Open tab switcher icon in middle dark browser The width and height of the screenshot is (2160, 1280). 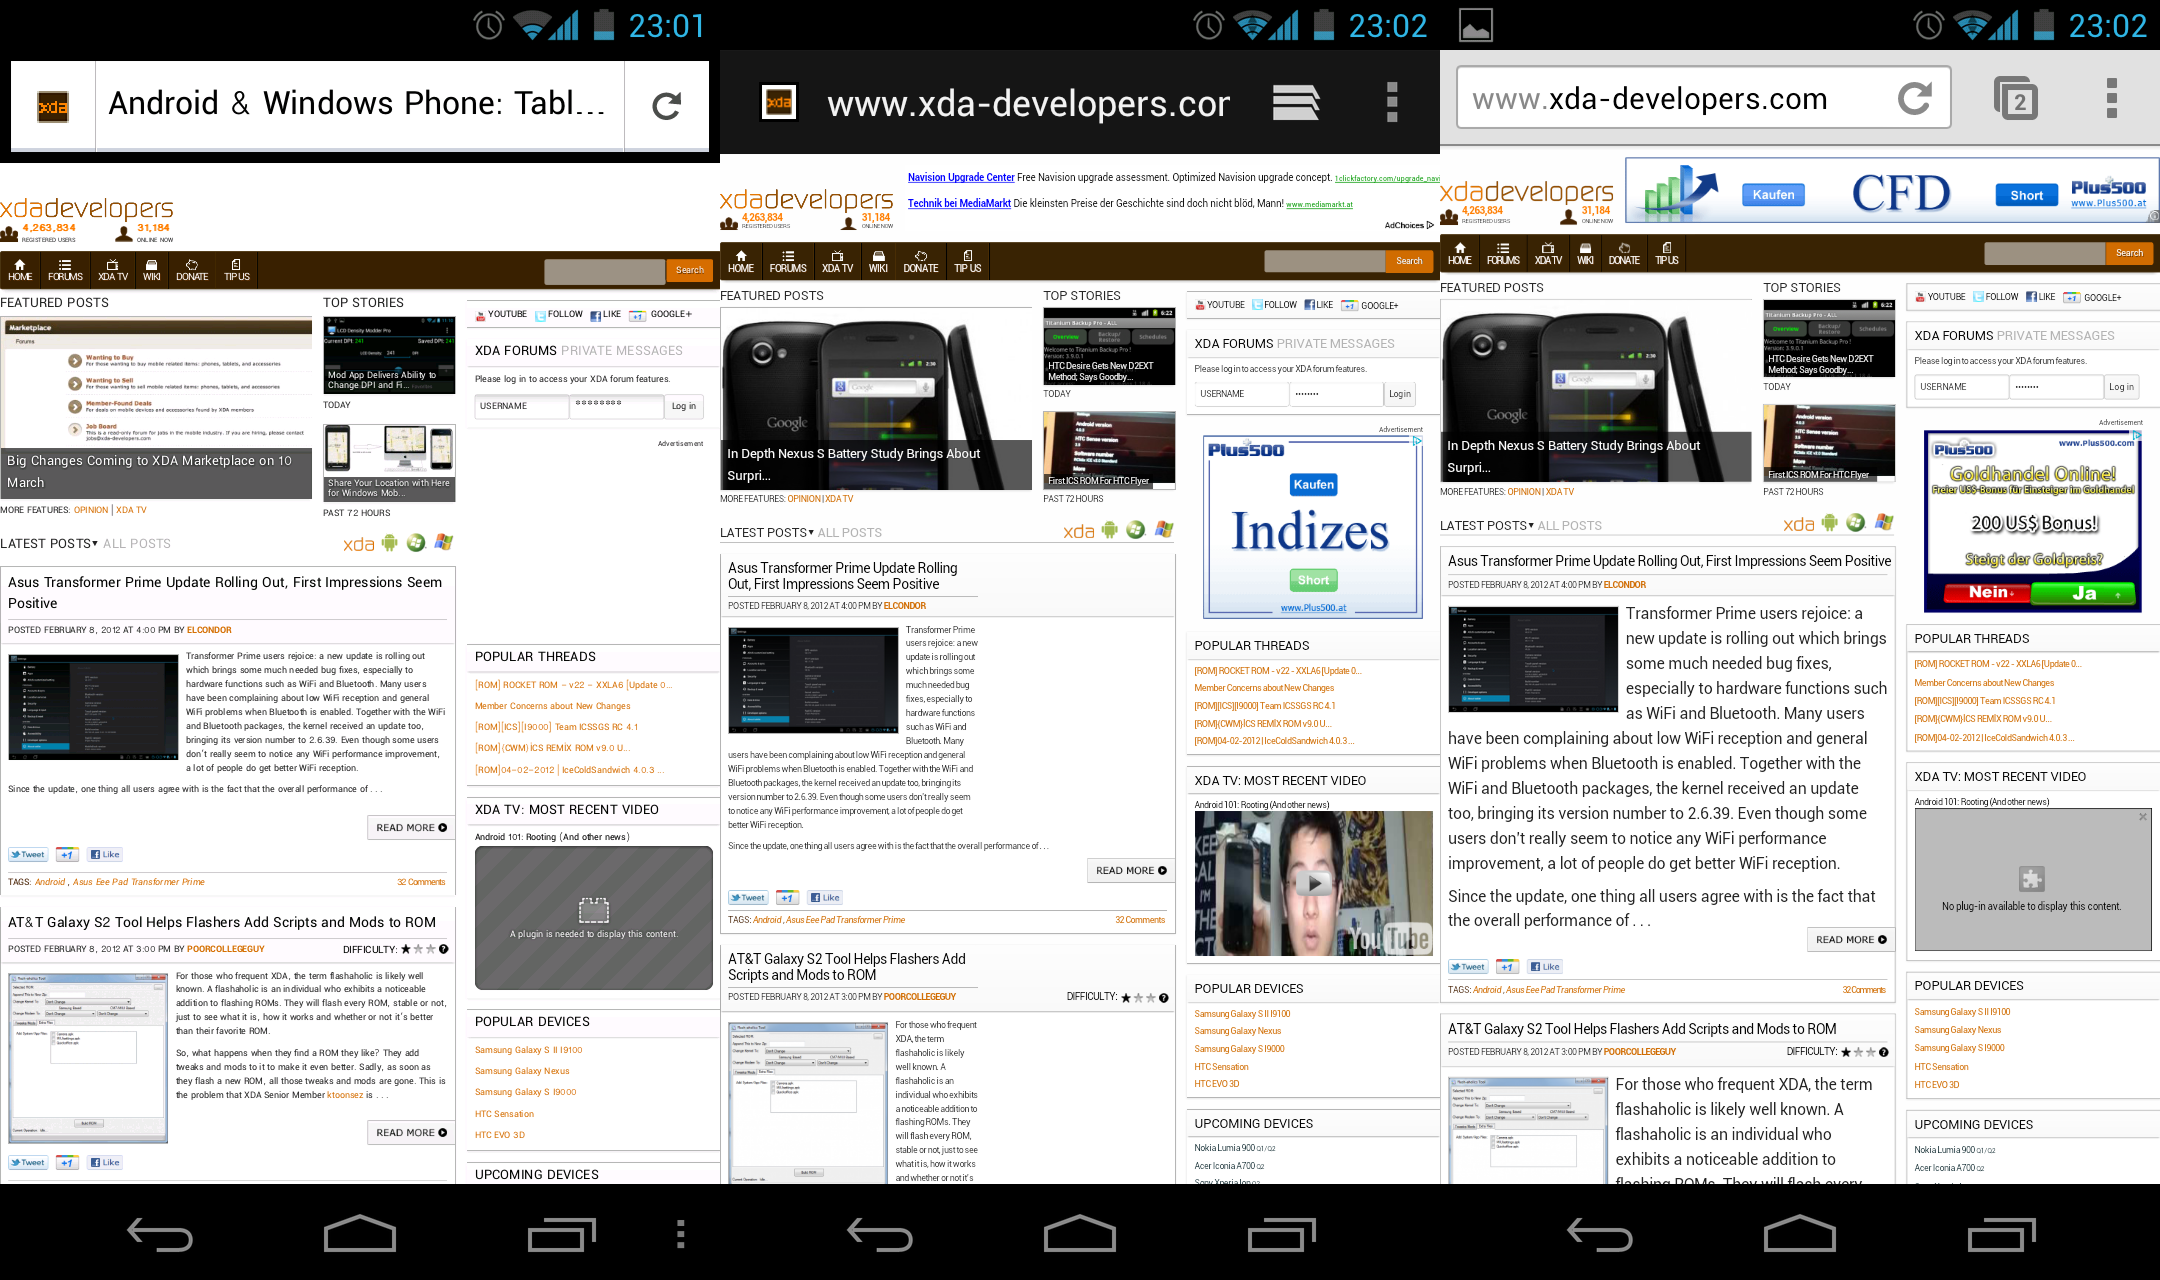[1295, 102]
